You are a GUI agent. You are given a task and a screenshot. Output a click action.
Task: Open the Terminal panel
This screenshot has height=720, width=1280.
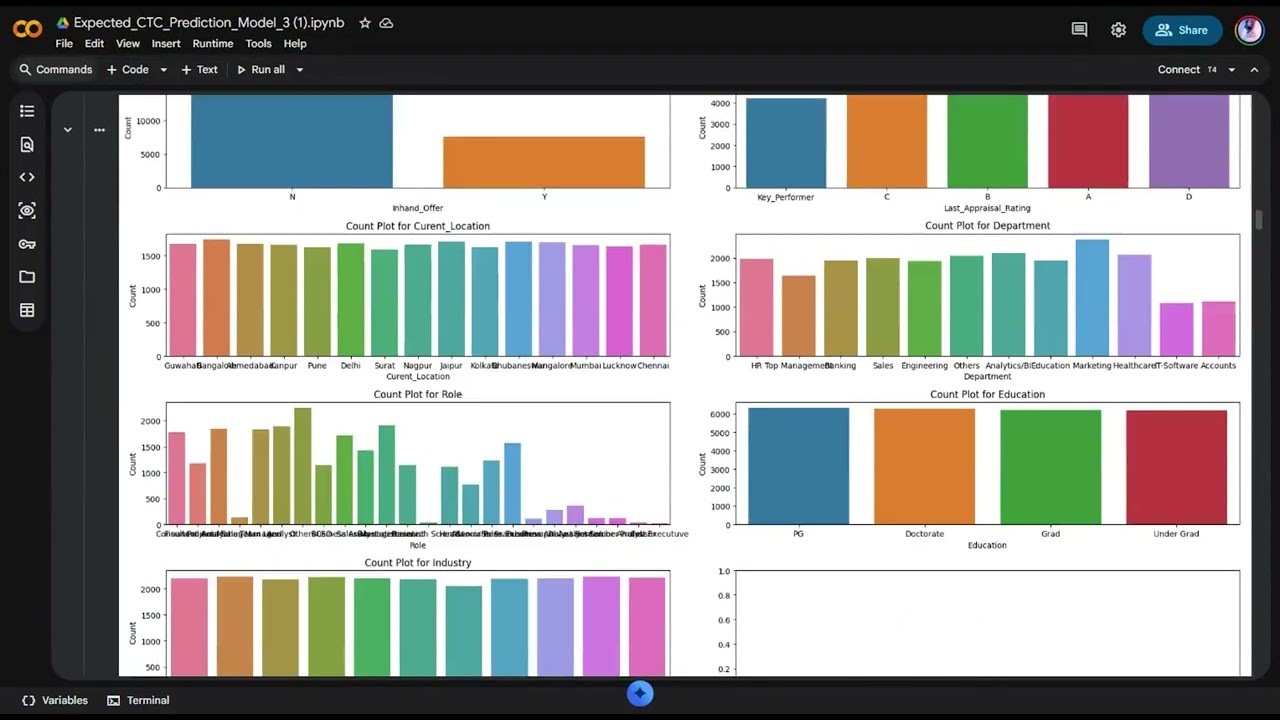click(138, 700)
